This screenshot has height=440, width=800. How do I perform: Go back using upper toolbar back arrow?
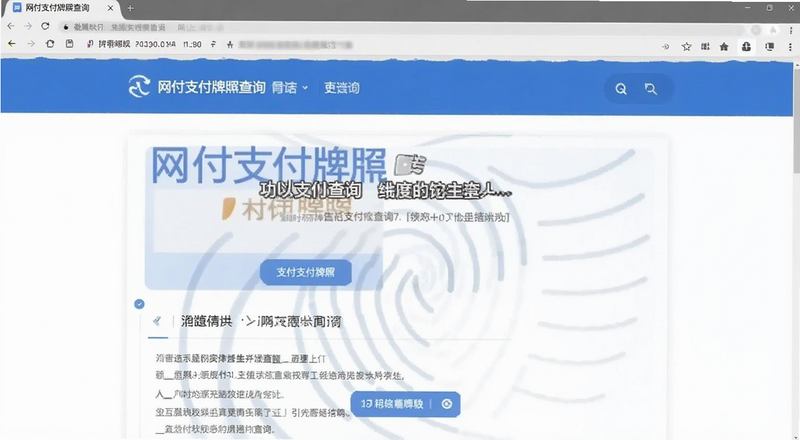point(11,26)
